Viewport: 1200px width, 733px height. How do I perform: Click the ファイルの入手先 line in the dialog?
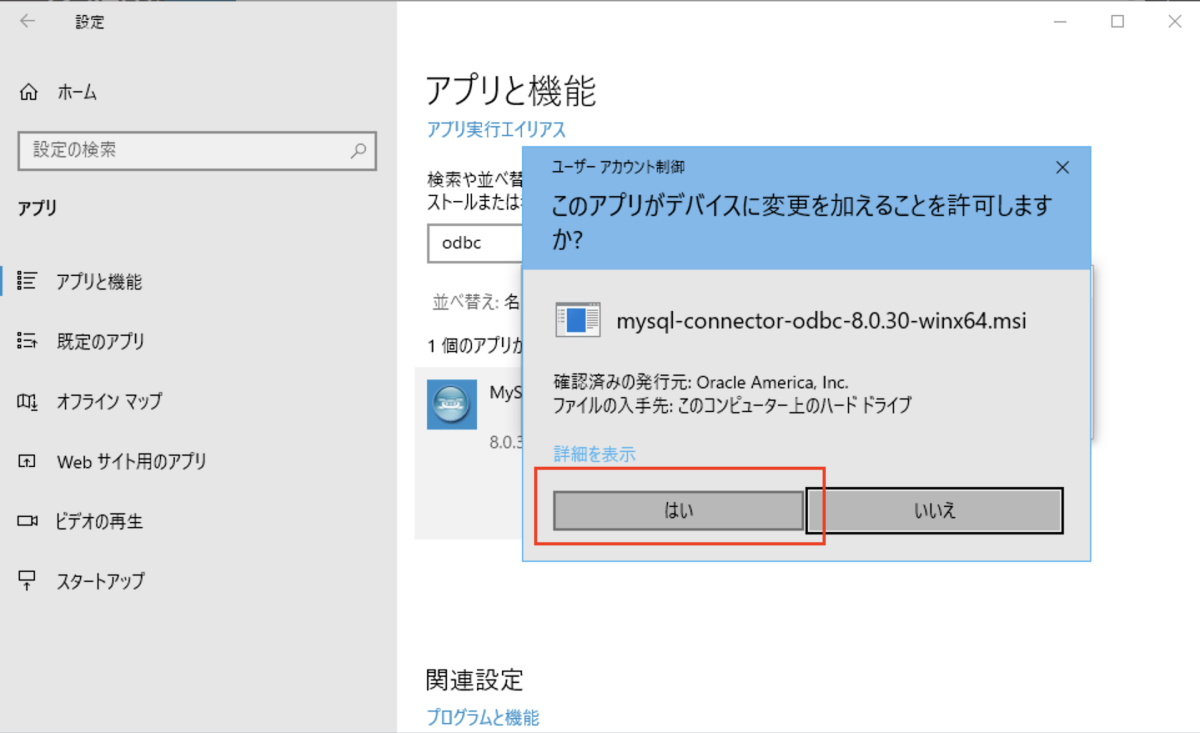pyautogui.click(x=733, y=405)
